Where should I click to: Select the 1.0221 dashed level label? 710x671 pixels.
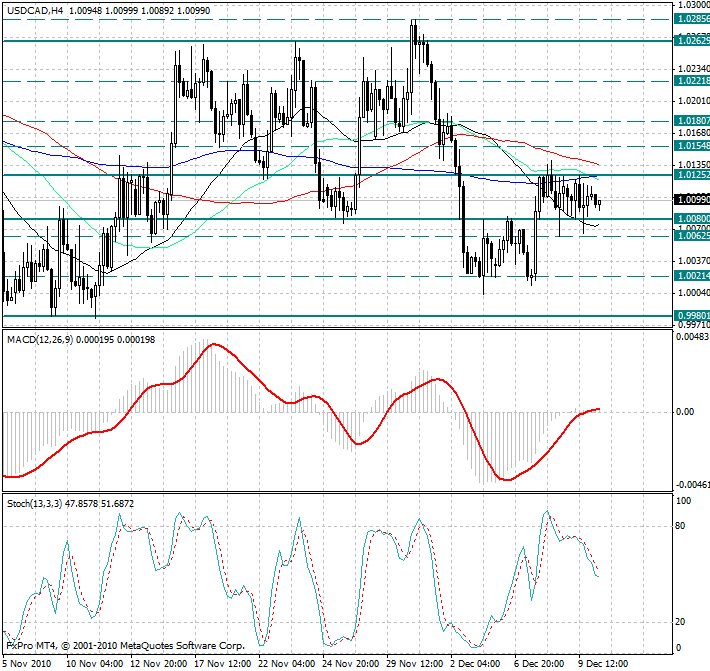[692, 80]
